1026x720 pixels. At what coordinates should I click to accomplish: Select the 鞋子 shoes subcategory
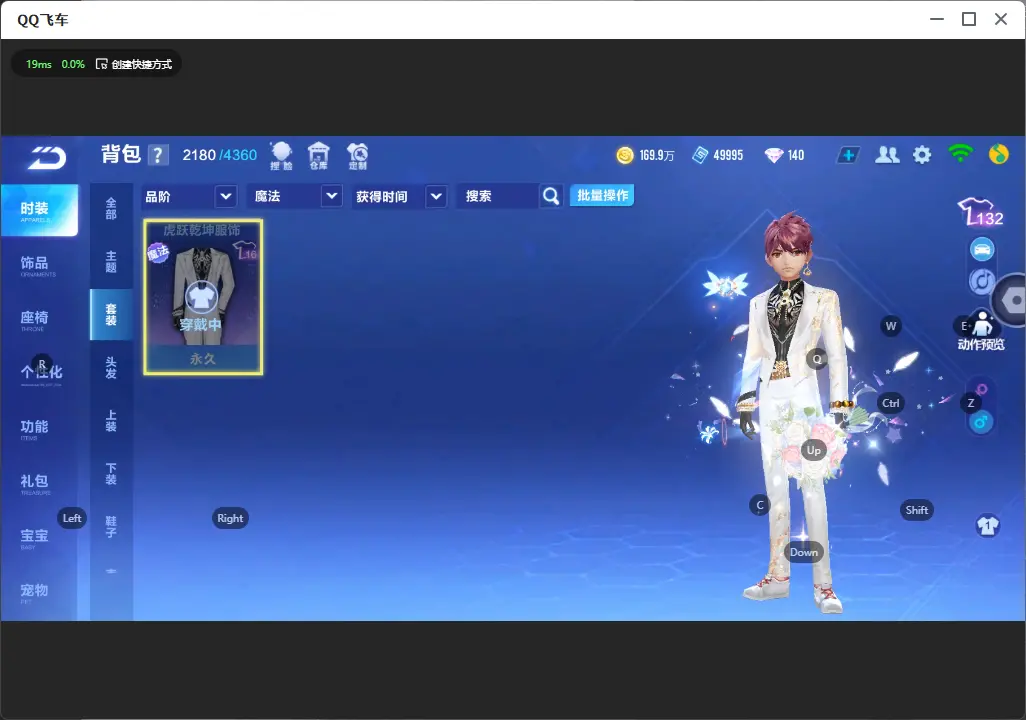pos(111,527)
